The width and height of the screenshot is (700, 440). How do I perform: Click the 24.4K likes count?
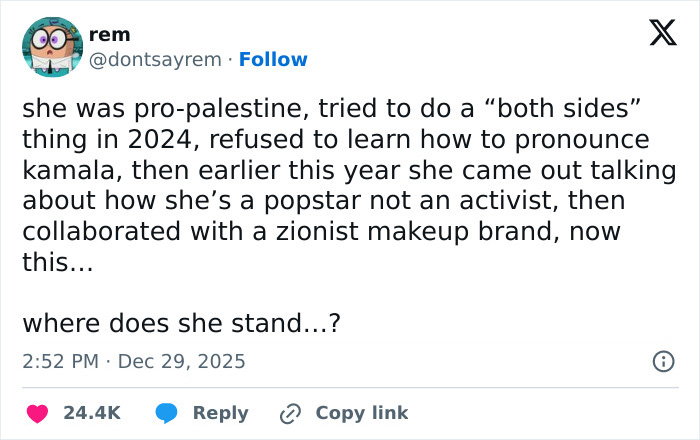point(92,413)
